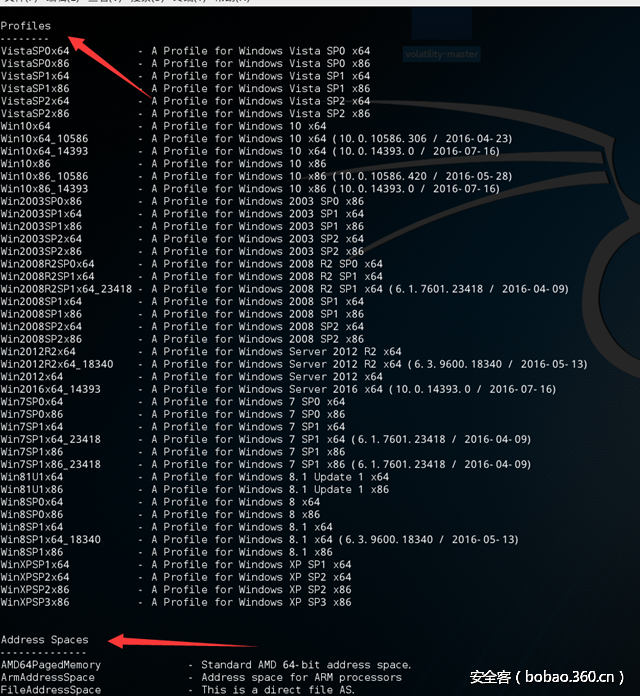The height and width of the screenshot is (696, 640).
Task: Select the "Win7SP1x86_23418" profile name
Action: coord(51,464)
